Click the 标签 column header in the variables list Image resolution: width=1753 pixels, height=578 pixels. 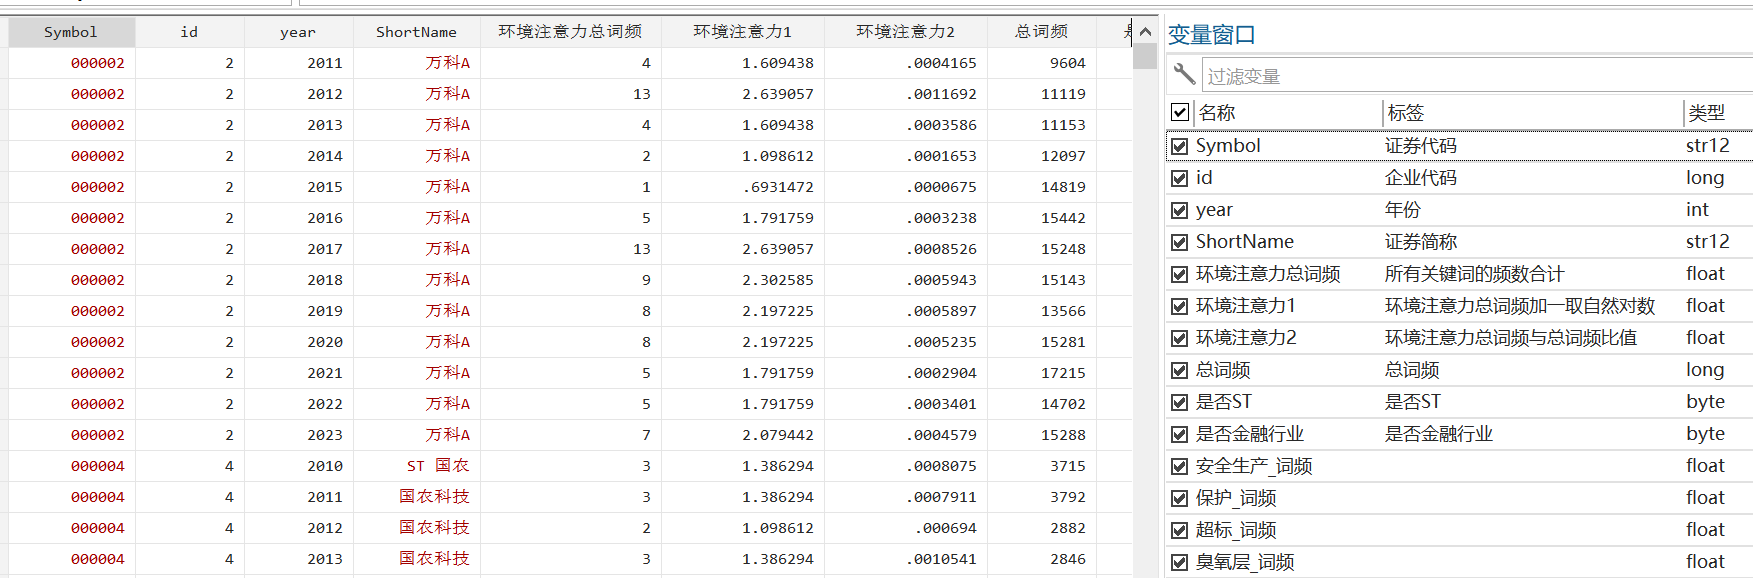coord(1530,113)
